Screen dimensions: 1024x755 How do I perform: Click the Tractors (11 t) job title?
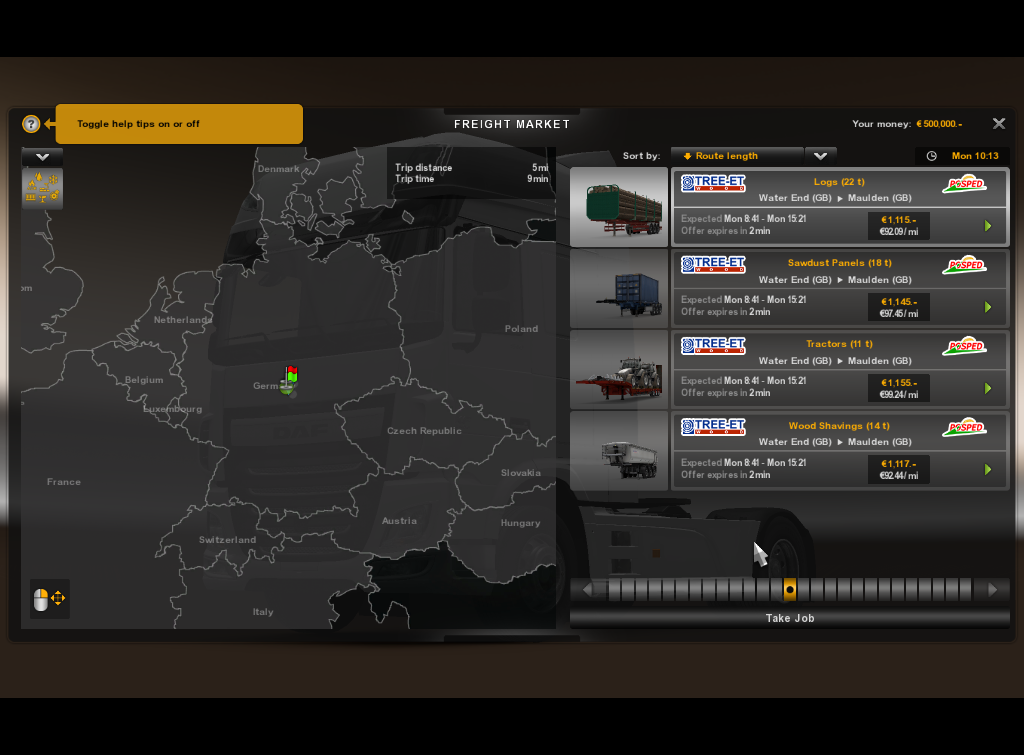point(839,344)
